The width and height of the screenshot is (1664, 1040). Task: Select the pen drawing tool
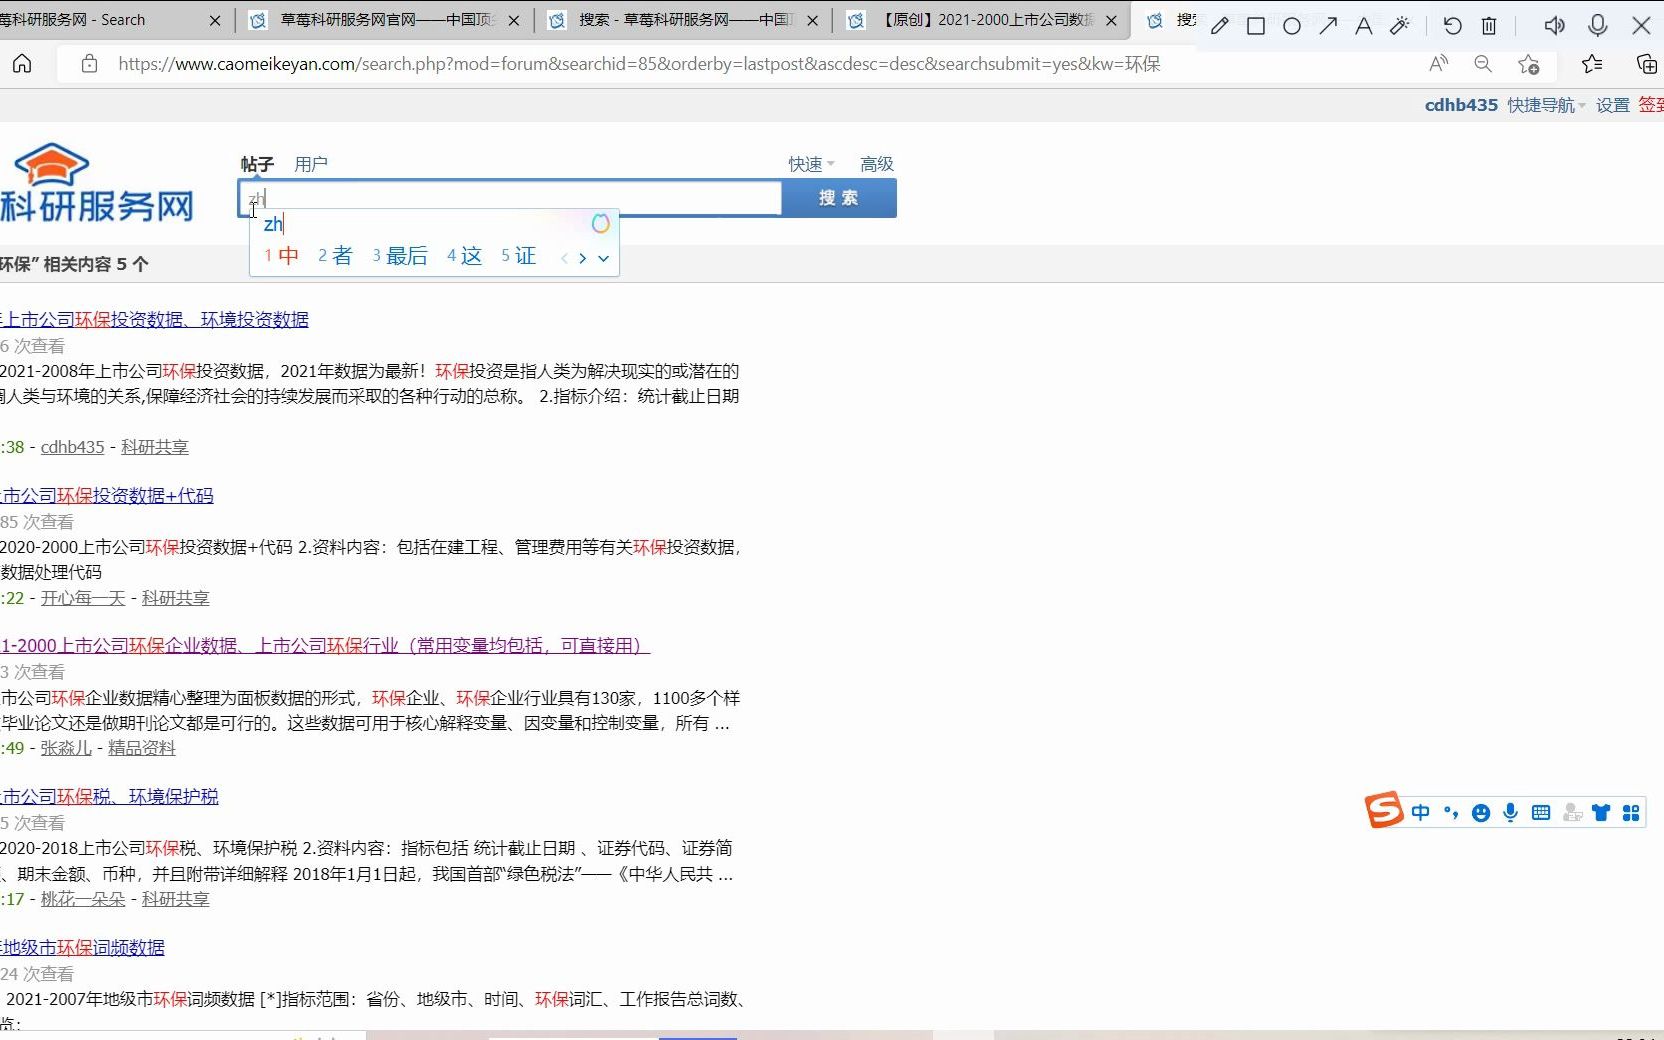pos(1219,26)
